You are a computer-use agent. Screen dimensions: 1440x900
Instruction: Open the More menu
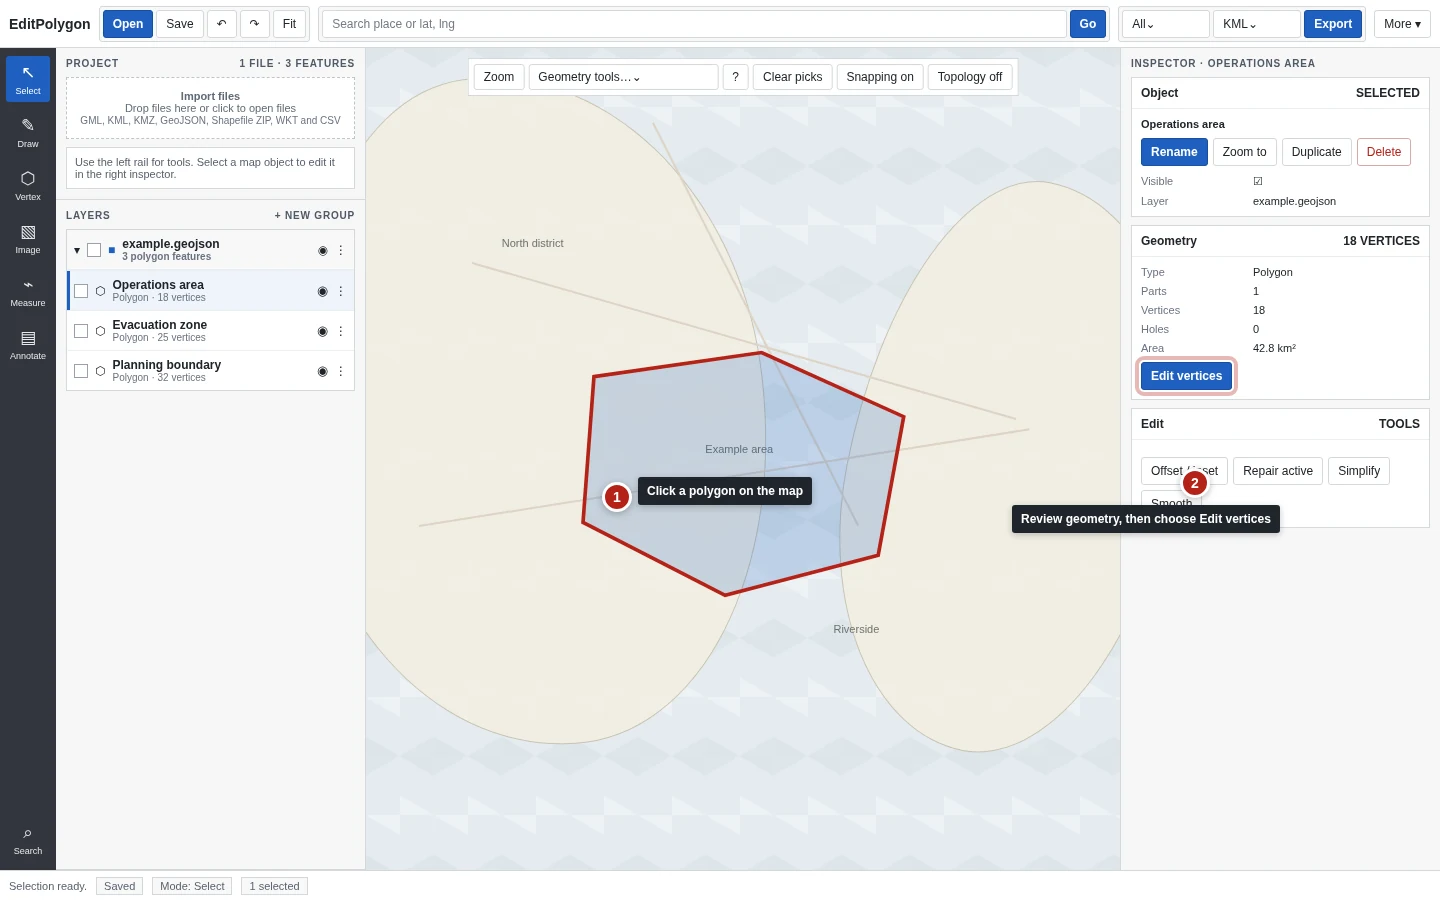[1402, 24]
